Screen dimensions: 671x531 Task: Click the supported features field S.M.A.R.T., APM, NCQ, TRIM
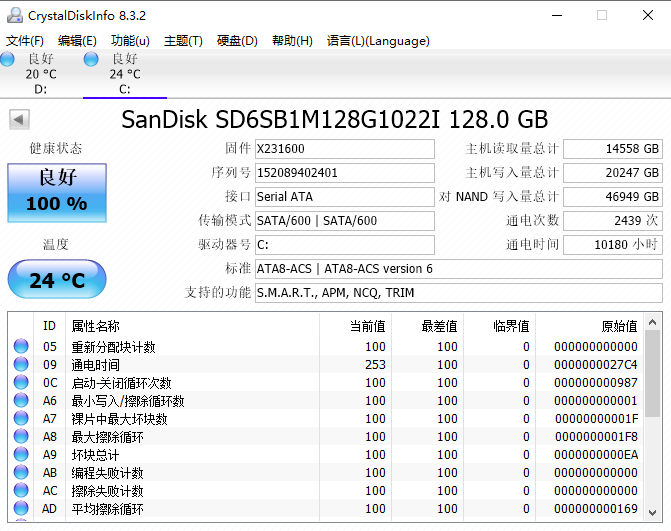[x=459, y=292]
